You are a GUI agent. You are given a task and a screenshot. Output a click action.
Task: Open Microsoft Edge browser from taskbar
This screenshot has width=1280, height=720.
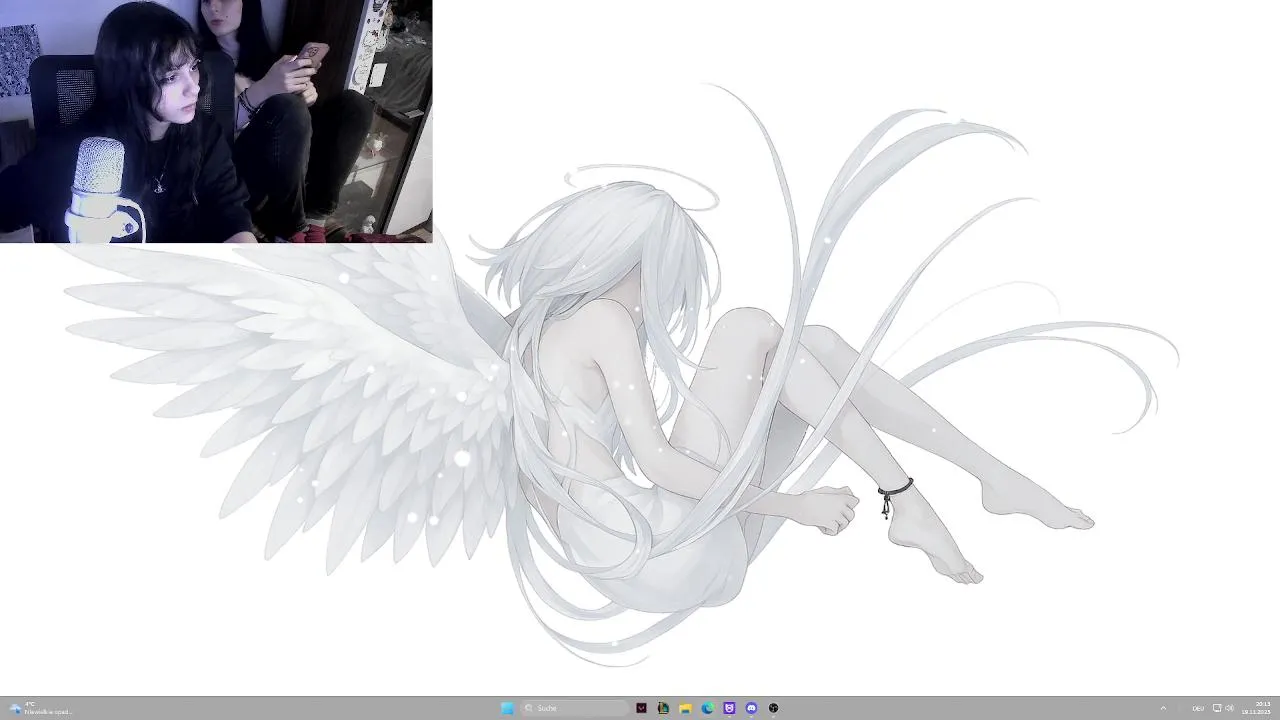[707, 708]
